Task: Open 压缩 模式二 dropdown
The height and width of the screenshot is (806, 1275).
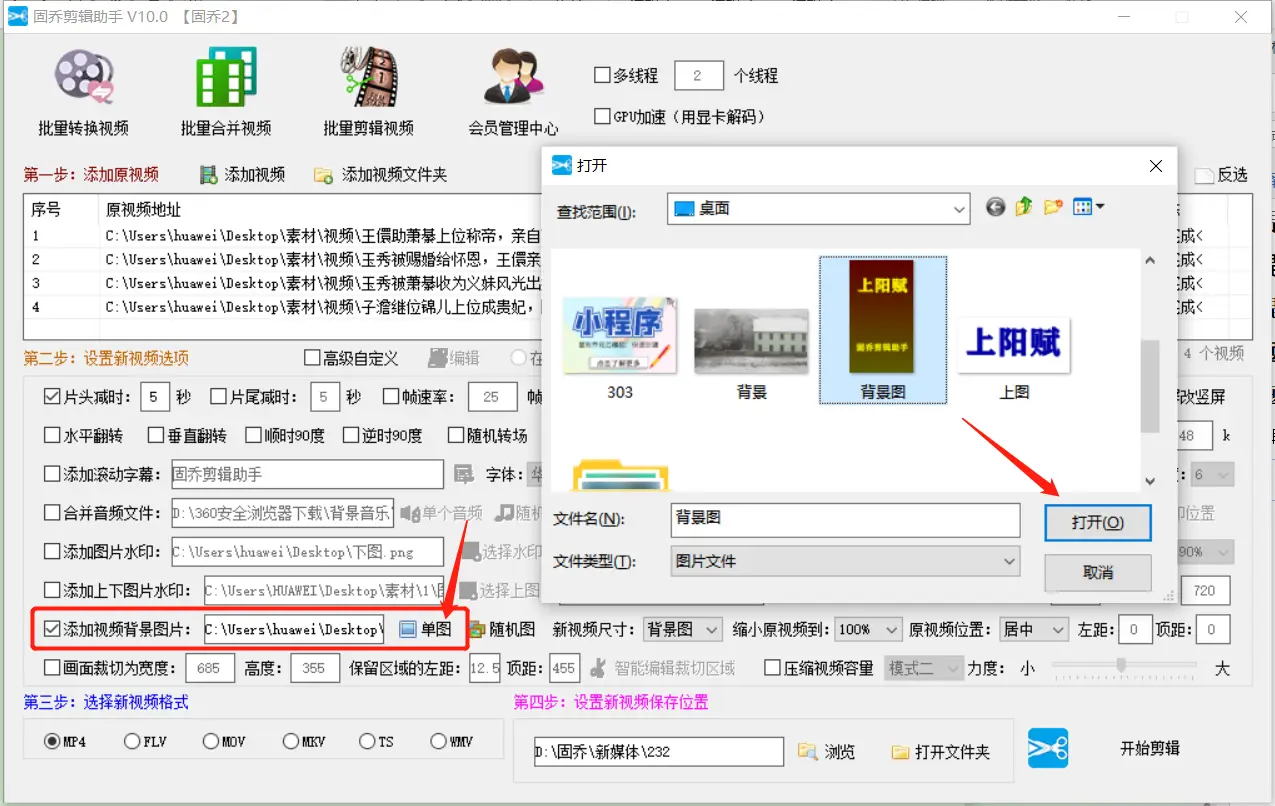Action: 923,668
